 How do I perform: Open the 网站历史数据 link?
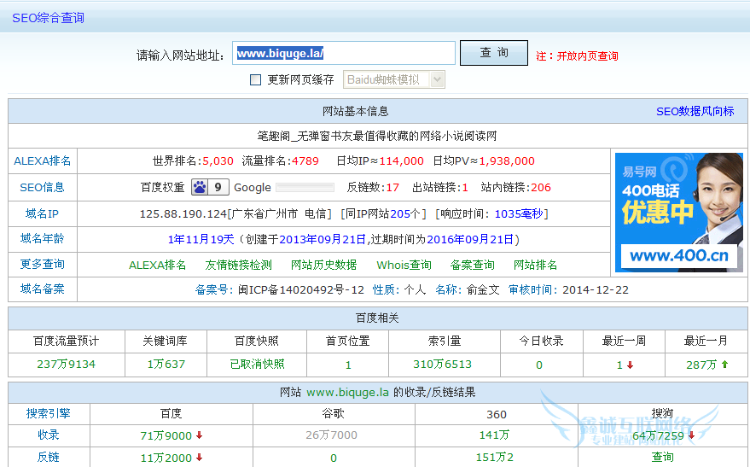tap(324, 265)
